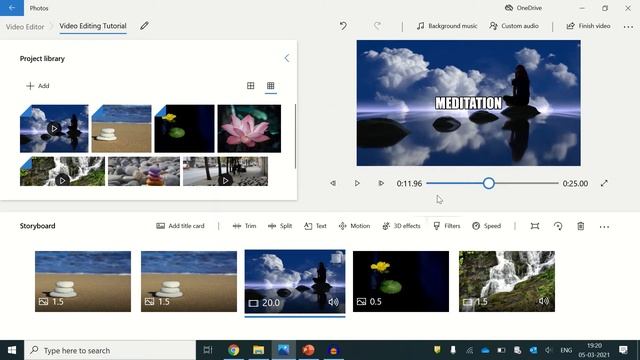Select the 0.5 yellow flower storyboard clip
This screenshot has height=360, width=640.
tap(401, 281)
